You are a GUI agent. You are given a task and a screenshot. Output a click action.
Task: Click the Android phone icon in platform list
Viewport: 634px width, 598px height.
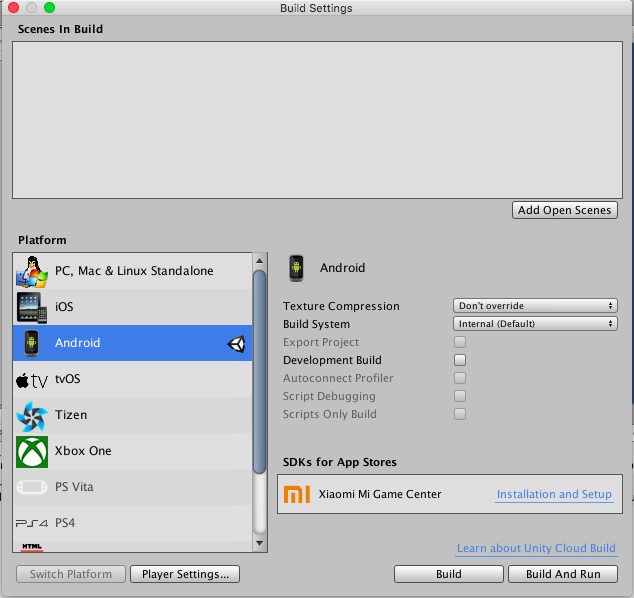(x=32, y=343)
